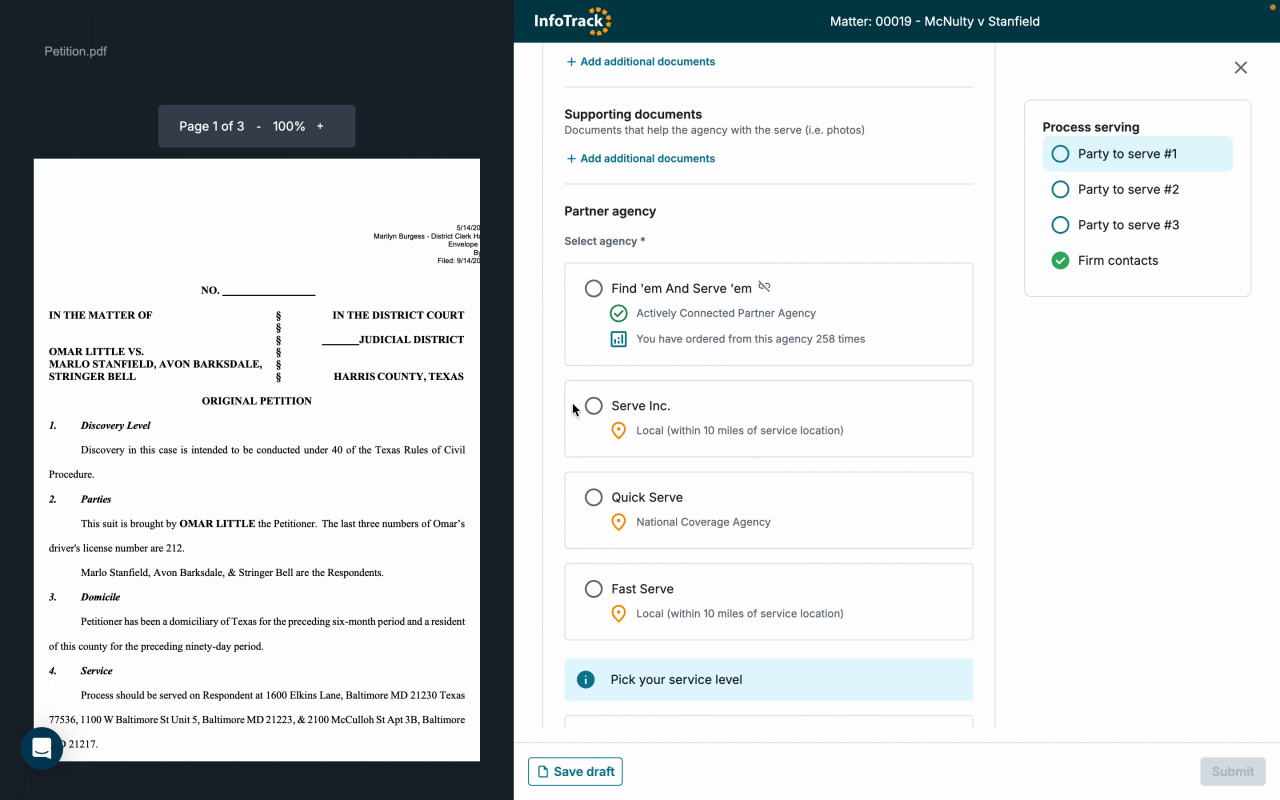
Task: Select the Find 'em And Serve 'em agency
Action: (594, 289)
